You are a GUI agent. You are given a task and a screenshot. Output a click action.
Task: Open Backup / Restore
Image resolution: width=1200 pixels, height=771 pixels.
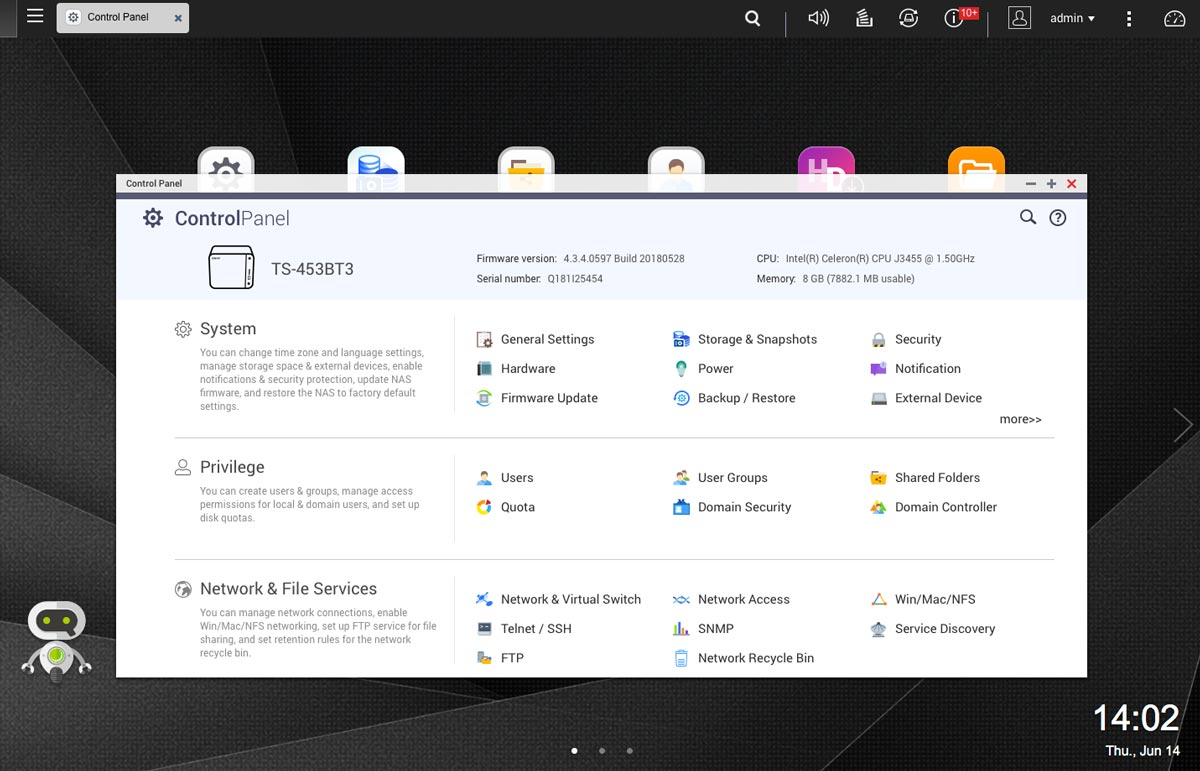tap(734, 398)
